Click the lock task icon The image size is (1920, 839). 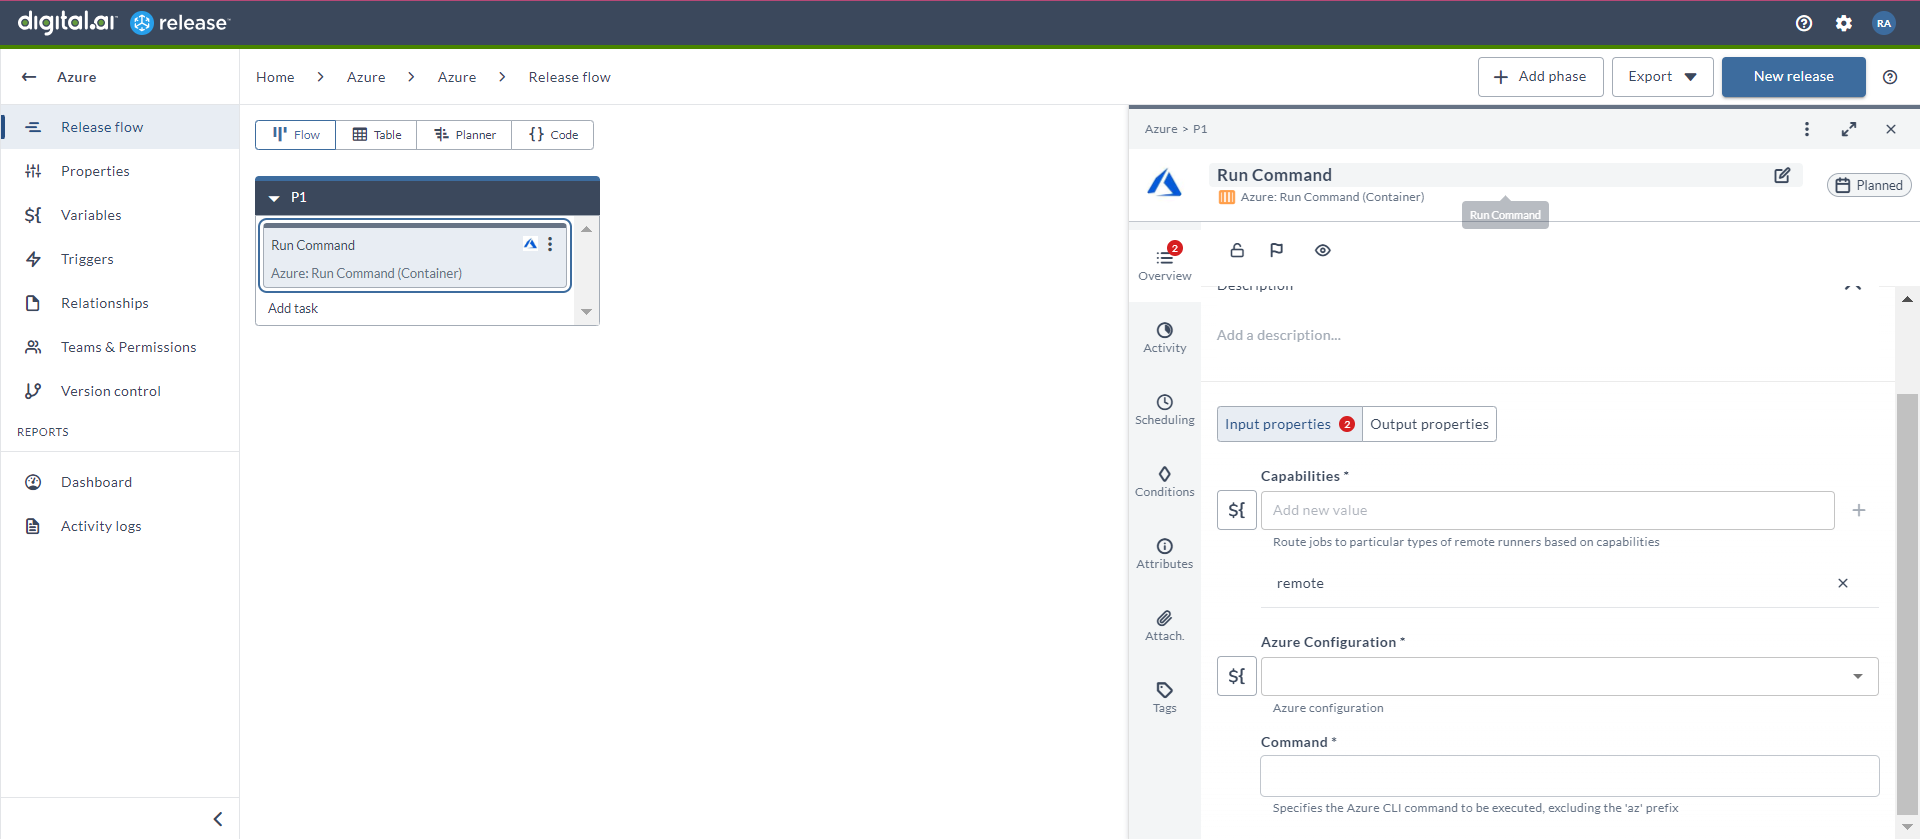1237,250
